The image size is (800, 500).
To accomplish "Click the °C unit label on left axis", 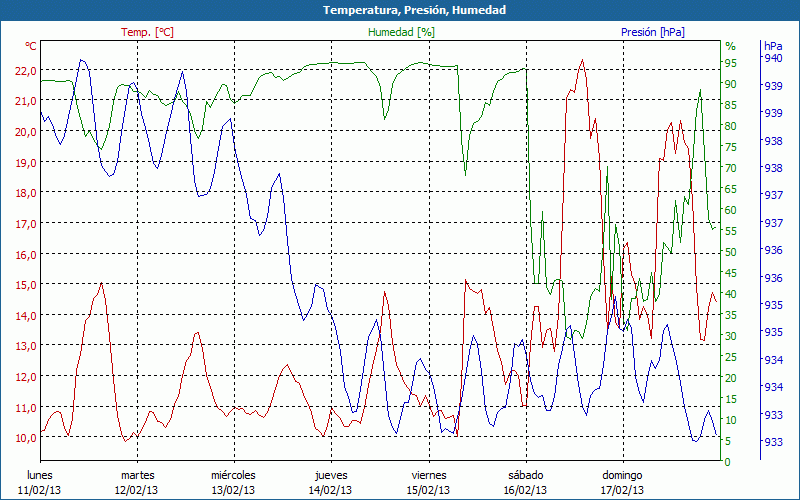I will tap(30, 46).
